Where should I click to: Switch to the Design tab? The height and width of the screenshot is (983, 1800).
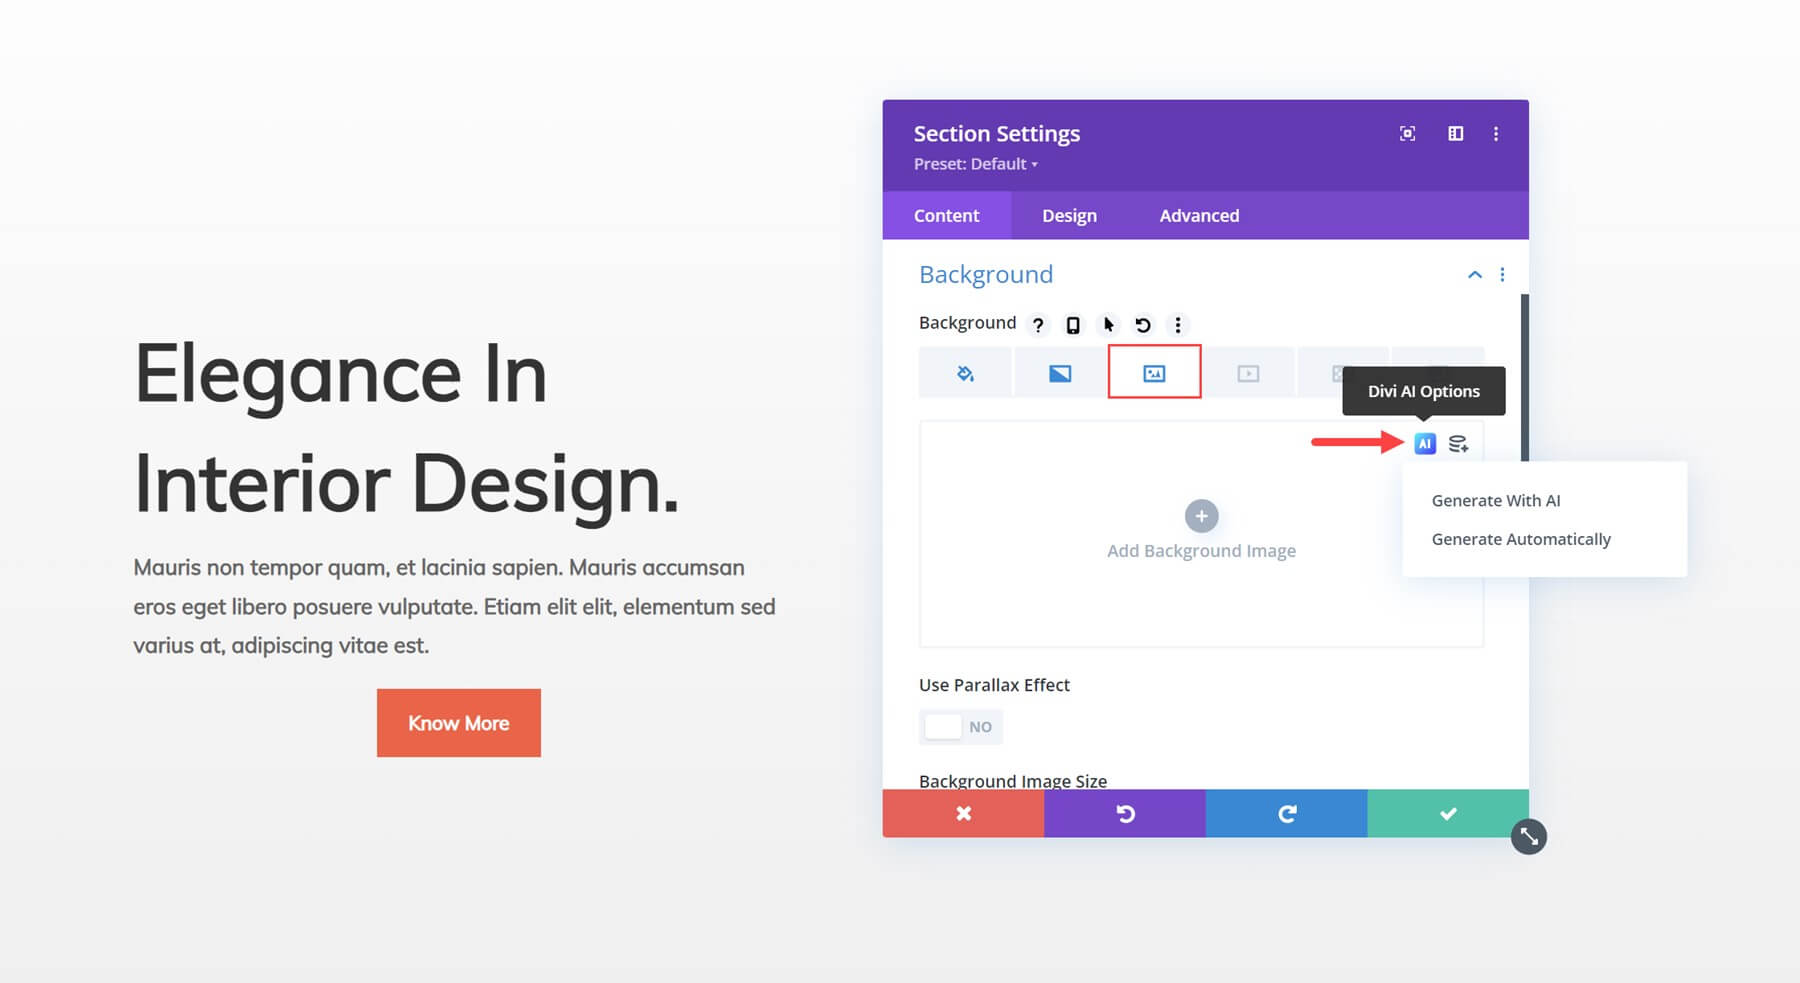[x=1069, y=216]
